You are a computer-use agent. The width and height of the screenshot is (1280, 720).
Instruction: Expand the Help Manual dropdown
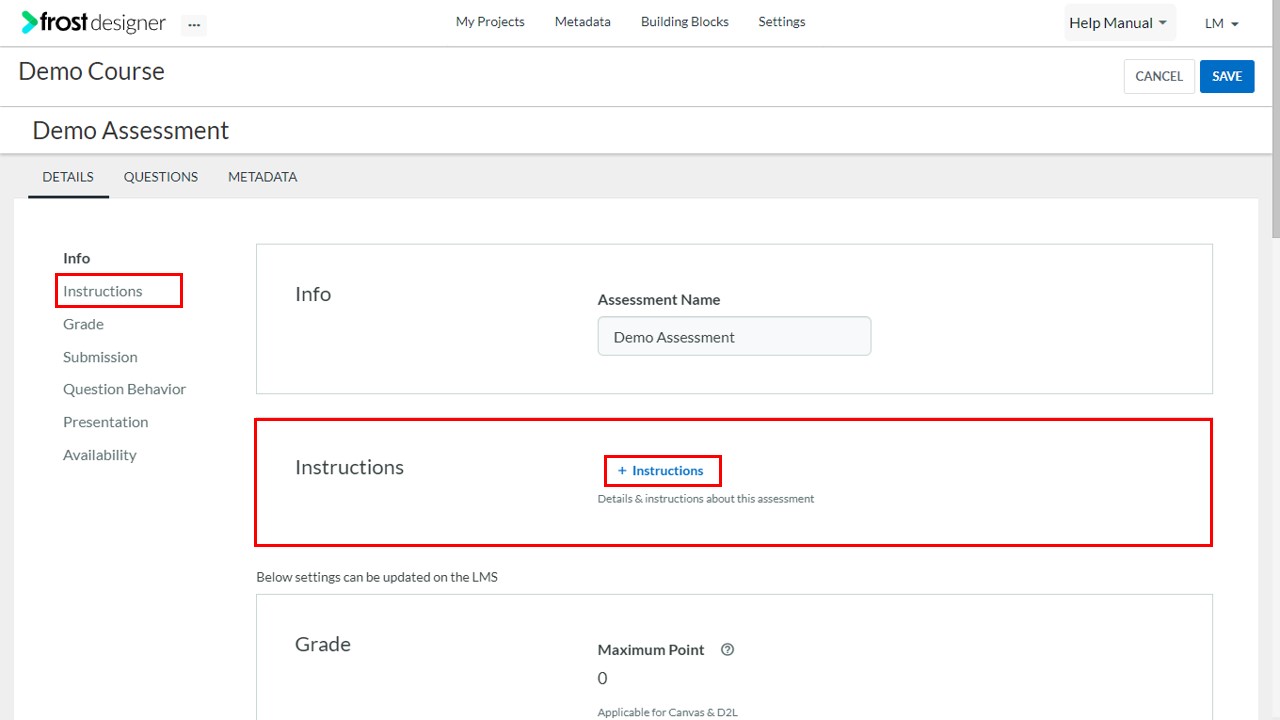point(1119,23)
